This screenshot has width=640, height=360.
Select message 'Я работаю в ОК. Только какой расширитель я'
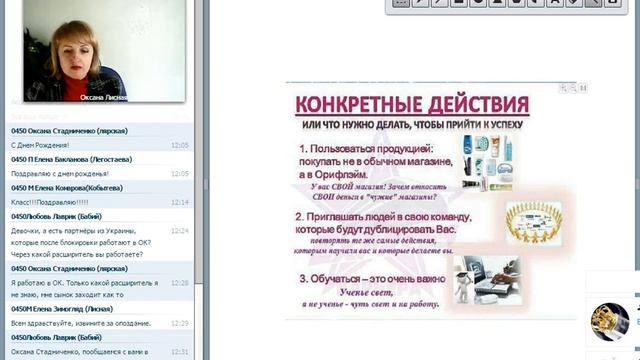pyautogui.click(x=84, y=283)
